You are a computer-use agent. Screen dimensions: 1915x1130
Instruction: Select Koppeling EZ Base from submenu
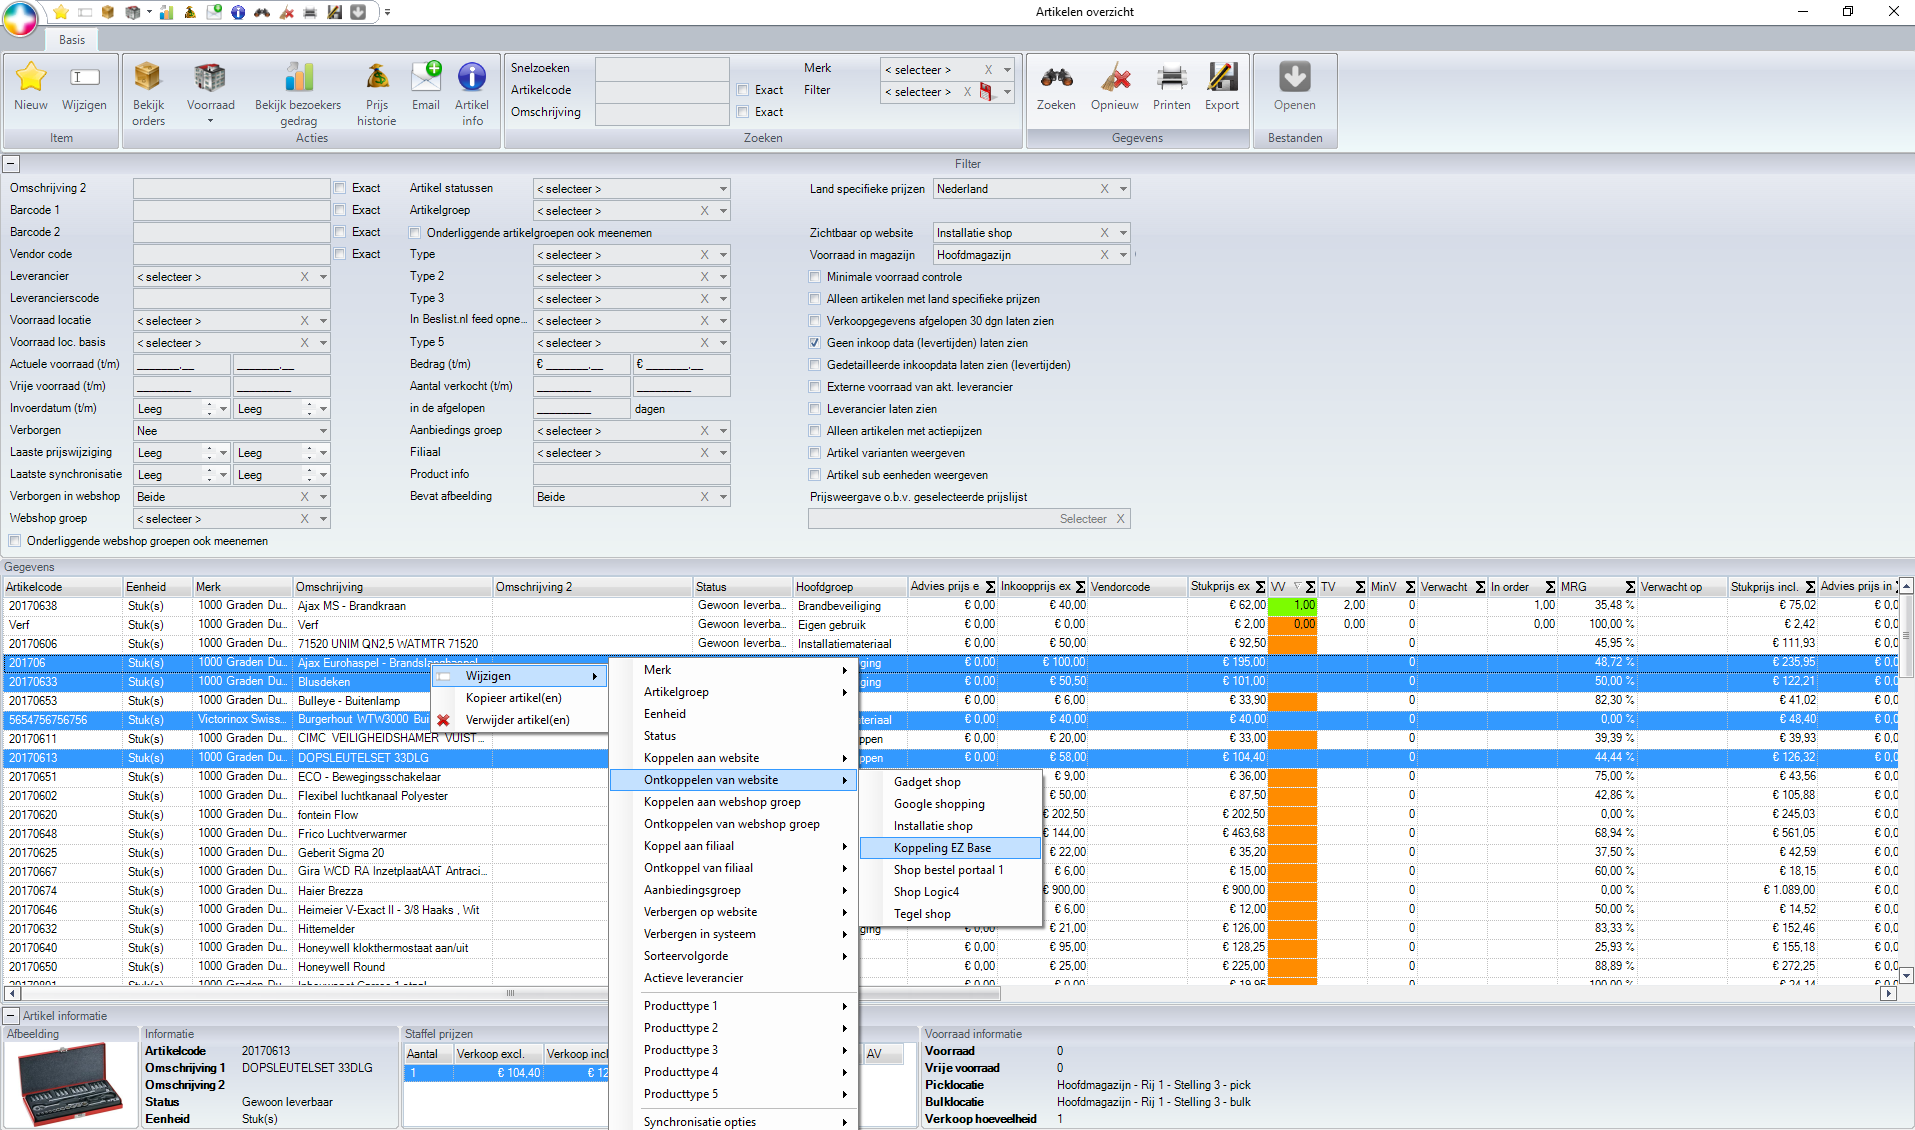tap(942, 848)
